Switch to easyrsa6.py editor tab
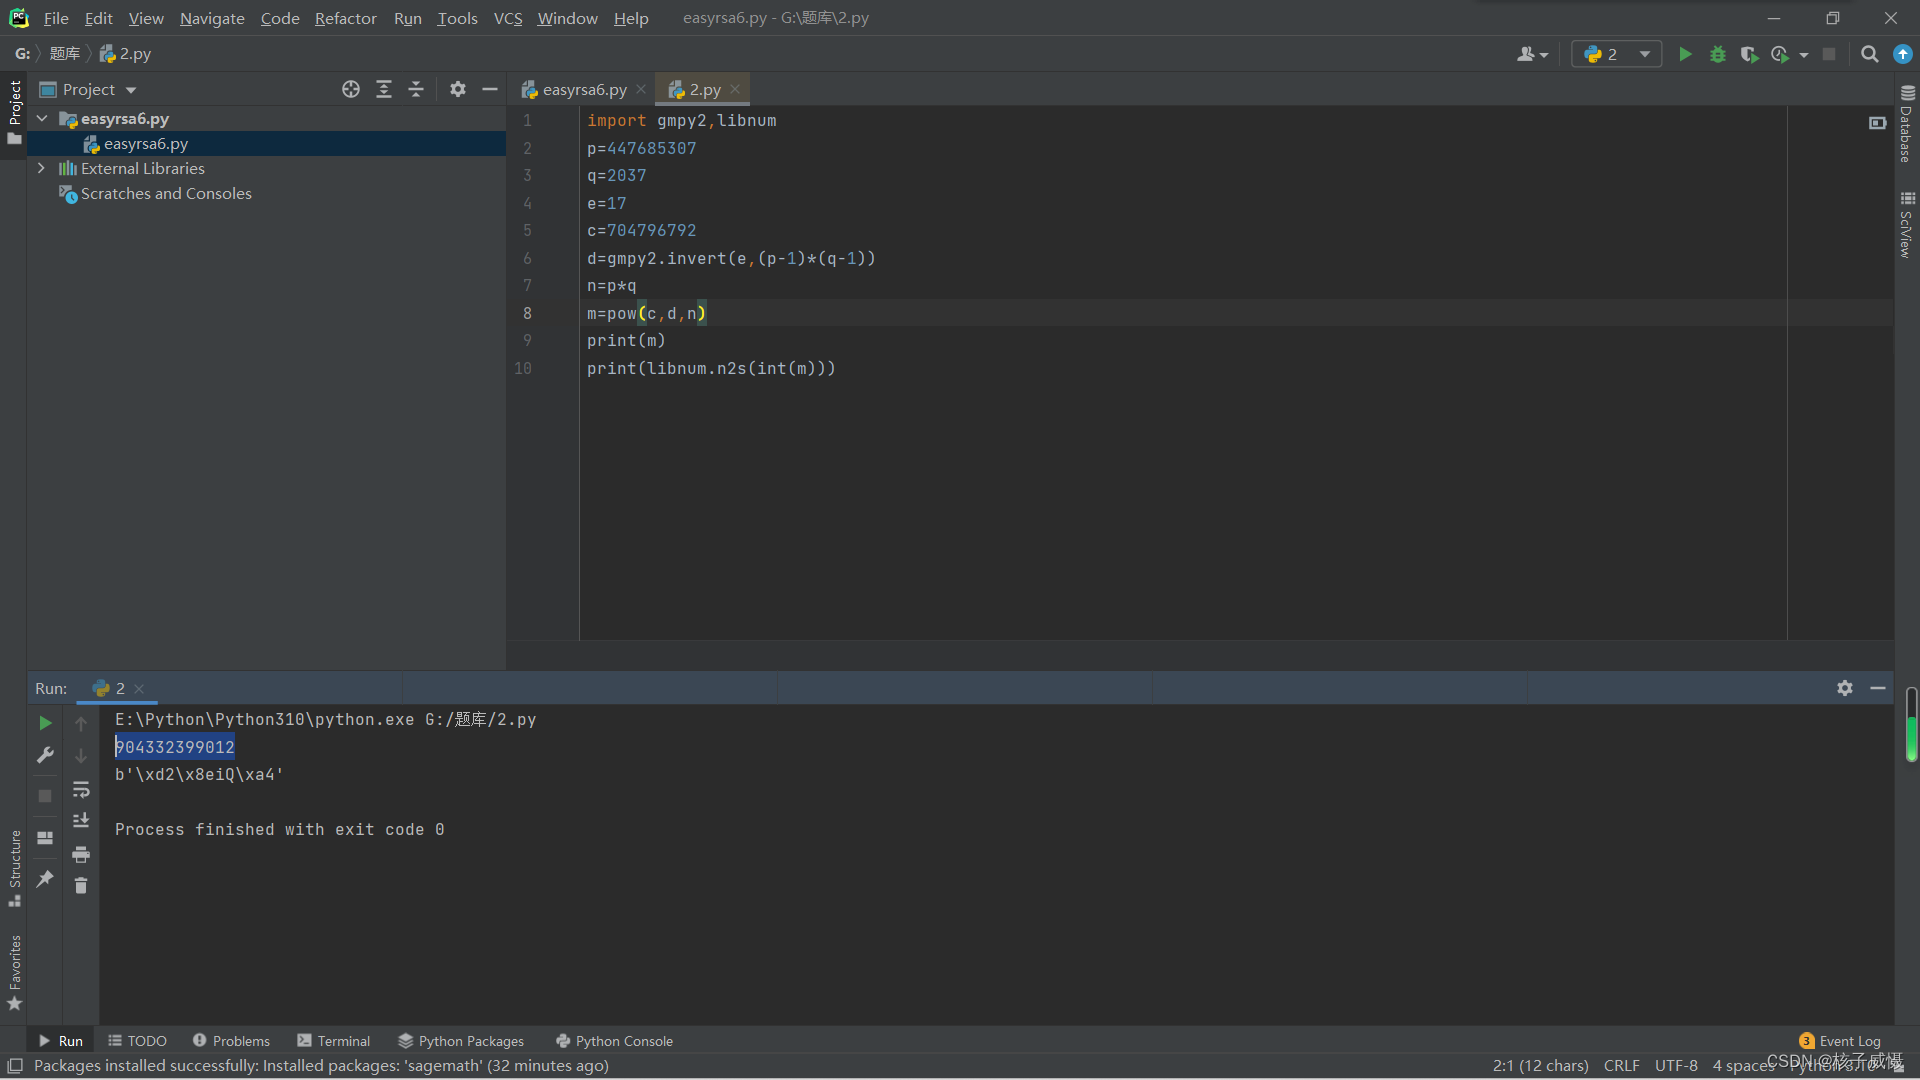The width and height of the screenshot is (1920, 1080). click(584, 89)
